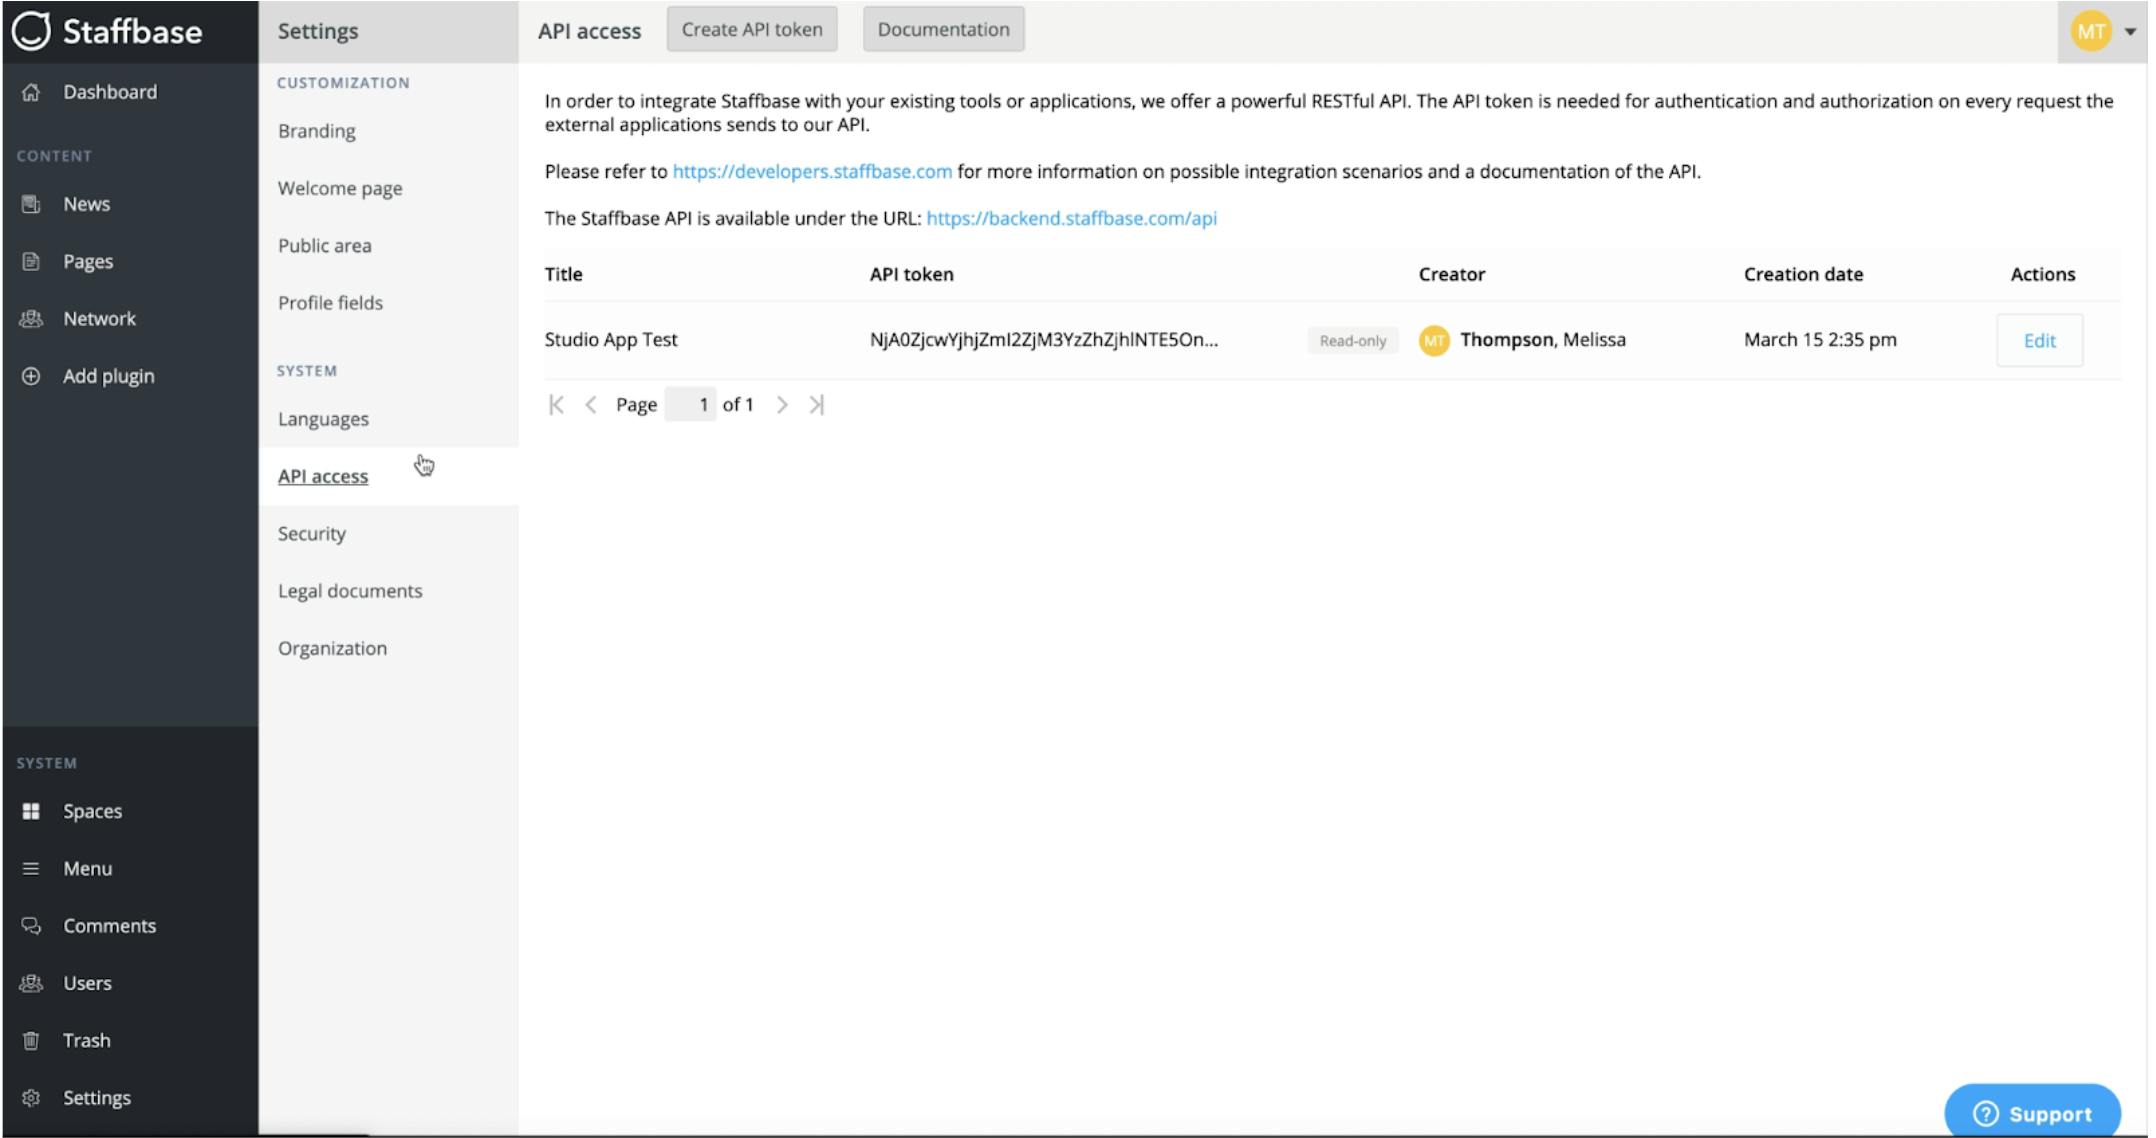
Task: Click the Creator column header
Action: point(1451,274)
